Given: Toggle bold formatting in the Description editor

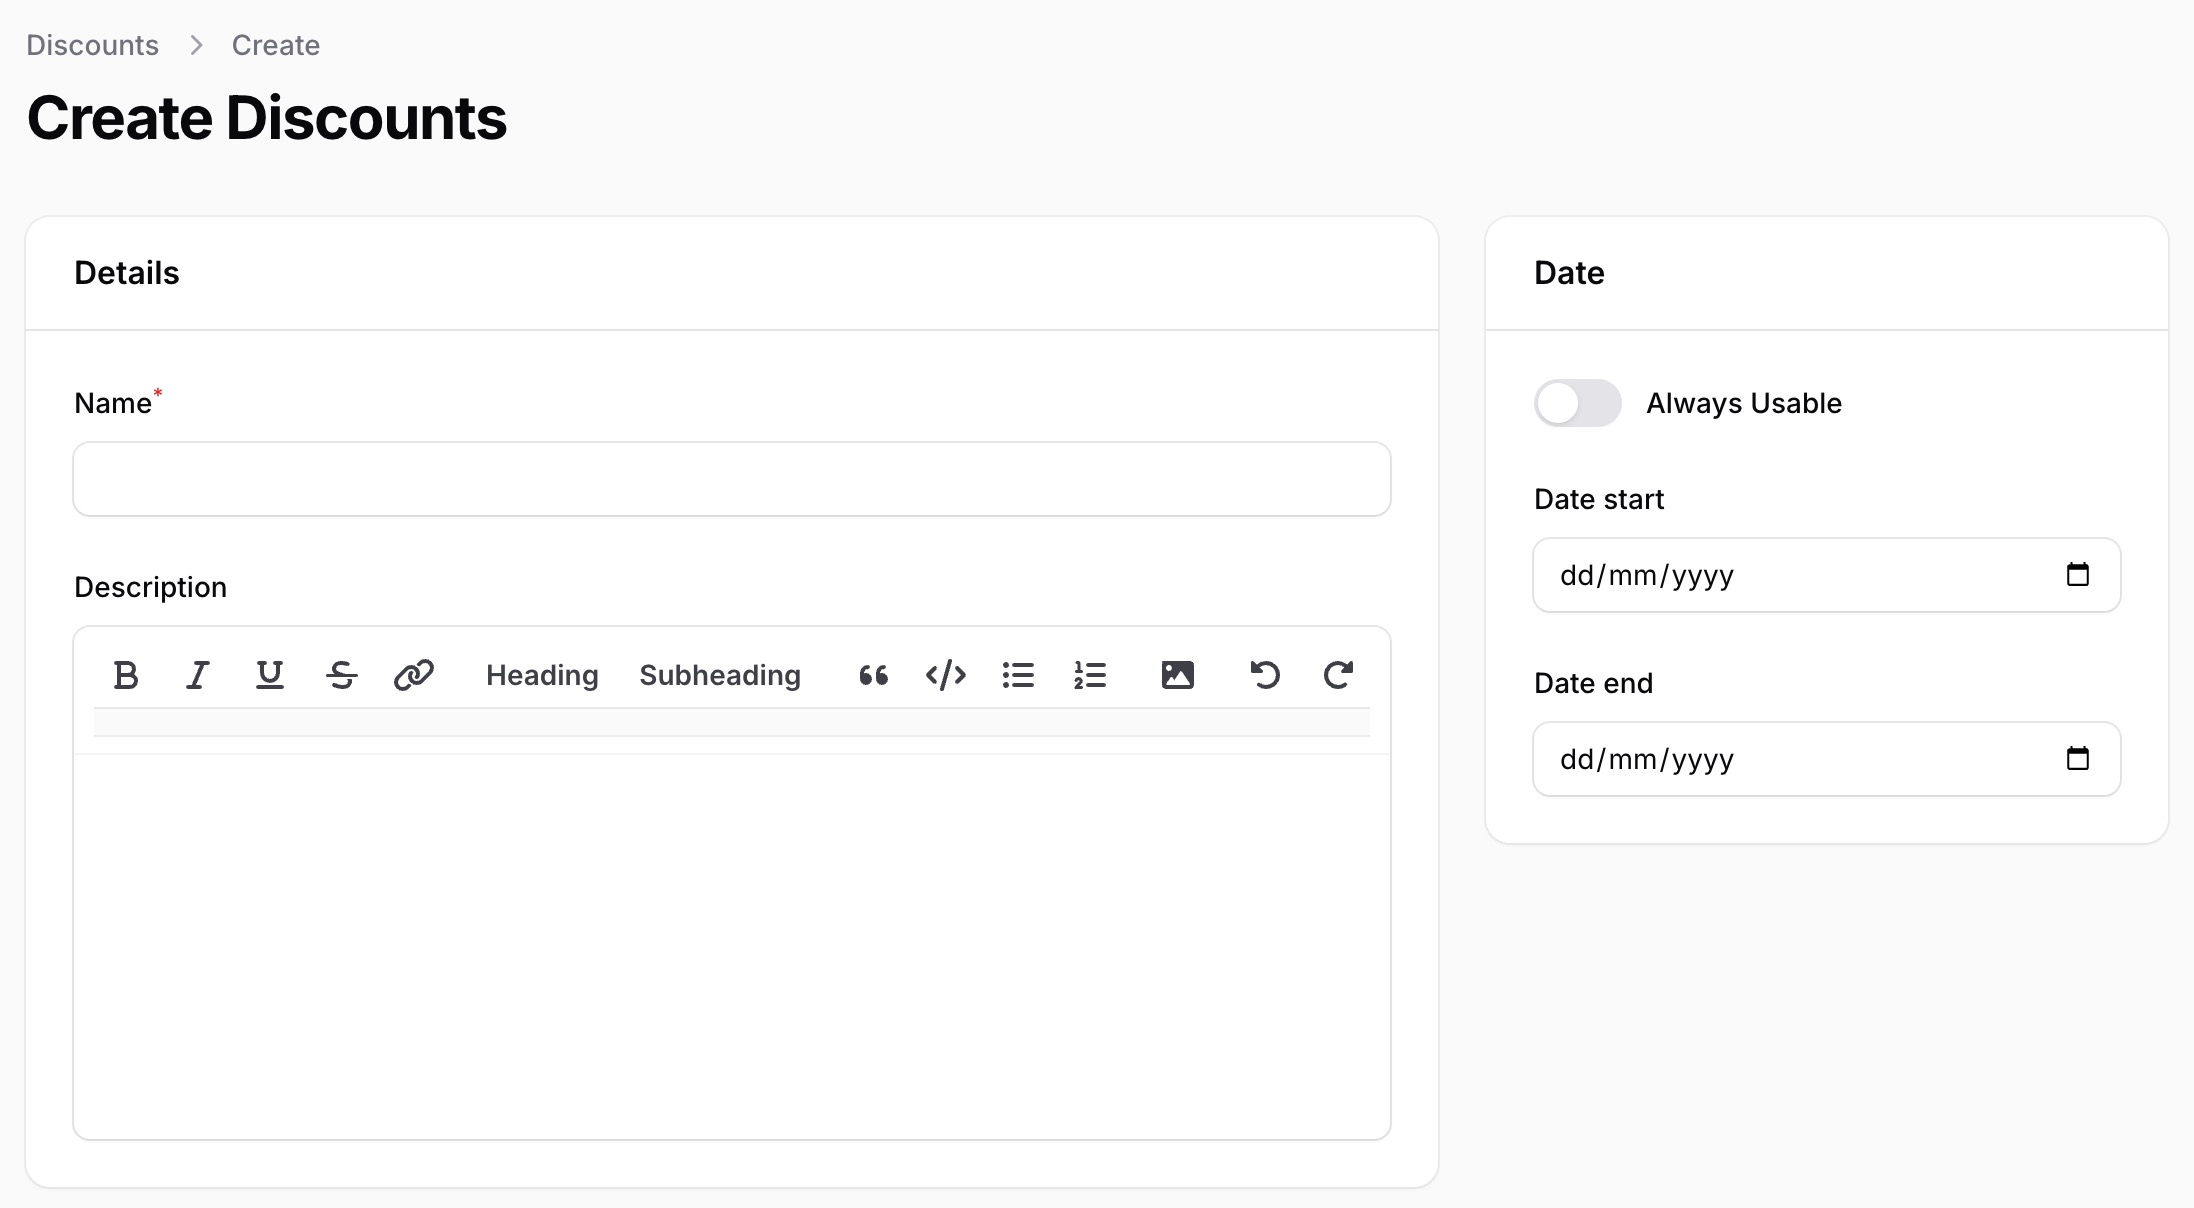Looking at the screenshot, I should (126, 676).
